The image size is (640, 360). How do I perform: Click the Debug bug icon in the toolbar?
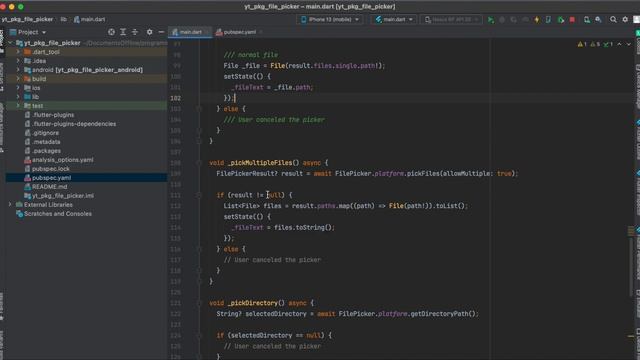coord(502,20)
